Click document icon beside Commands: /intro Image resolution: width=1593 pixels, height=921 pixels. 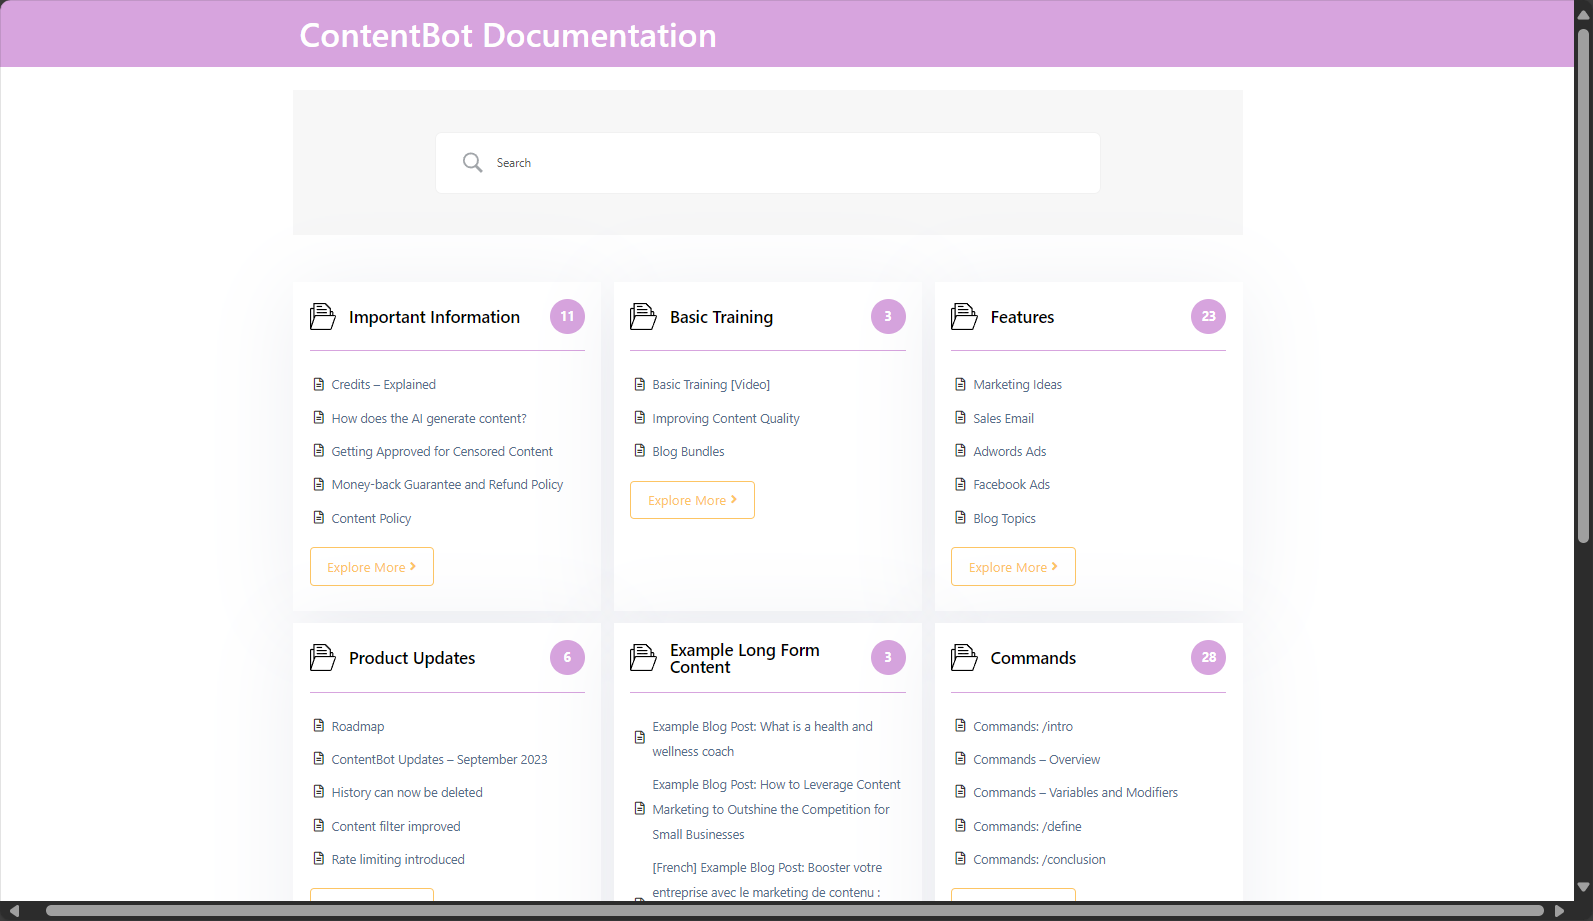tap(961, 725)
